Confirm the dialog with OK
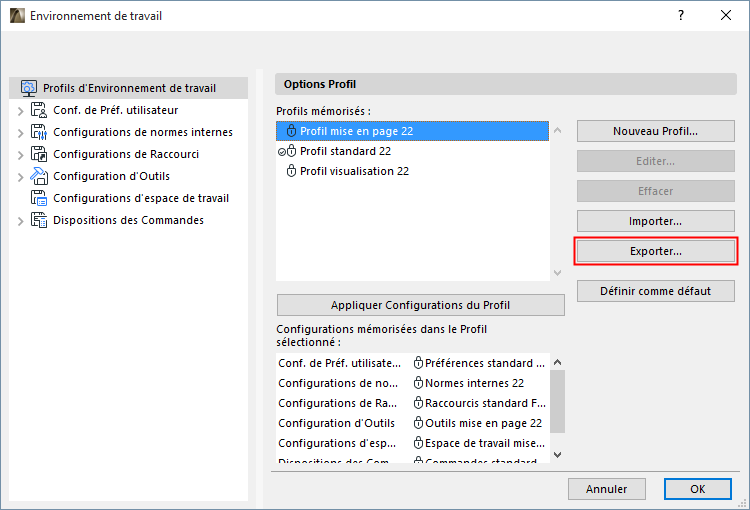Screen dimensions: 750x510 697,489
